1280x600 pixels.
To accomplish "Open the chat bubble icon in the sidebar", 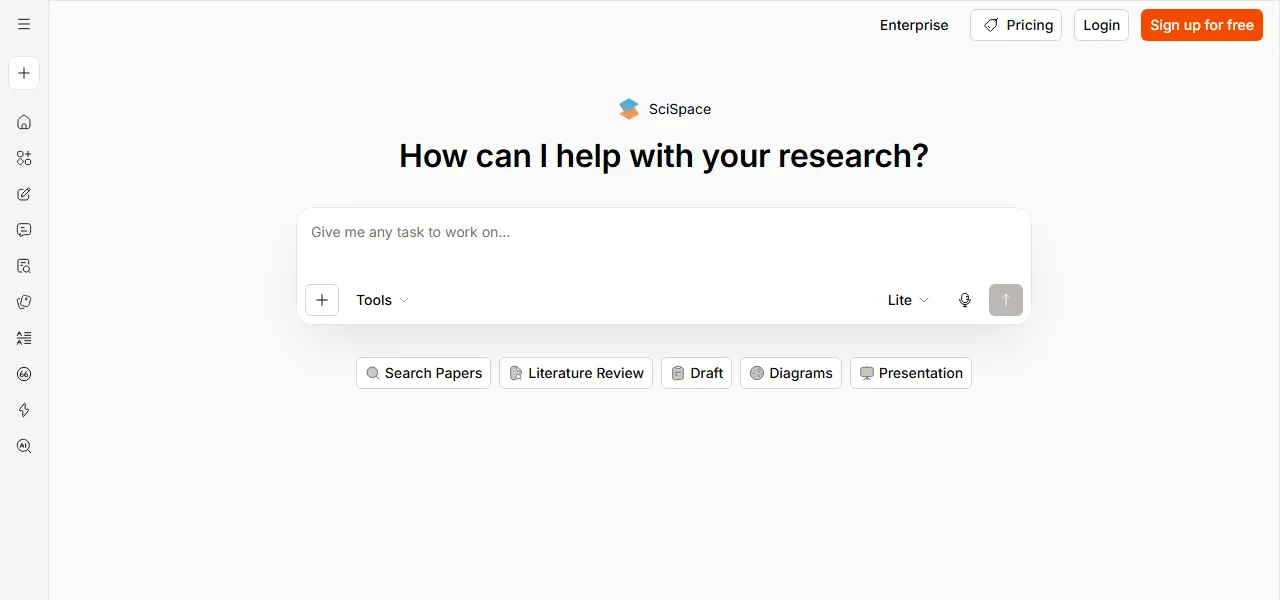I will click(24, 230).
